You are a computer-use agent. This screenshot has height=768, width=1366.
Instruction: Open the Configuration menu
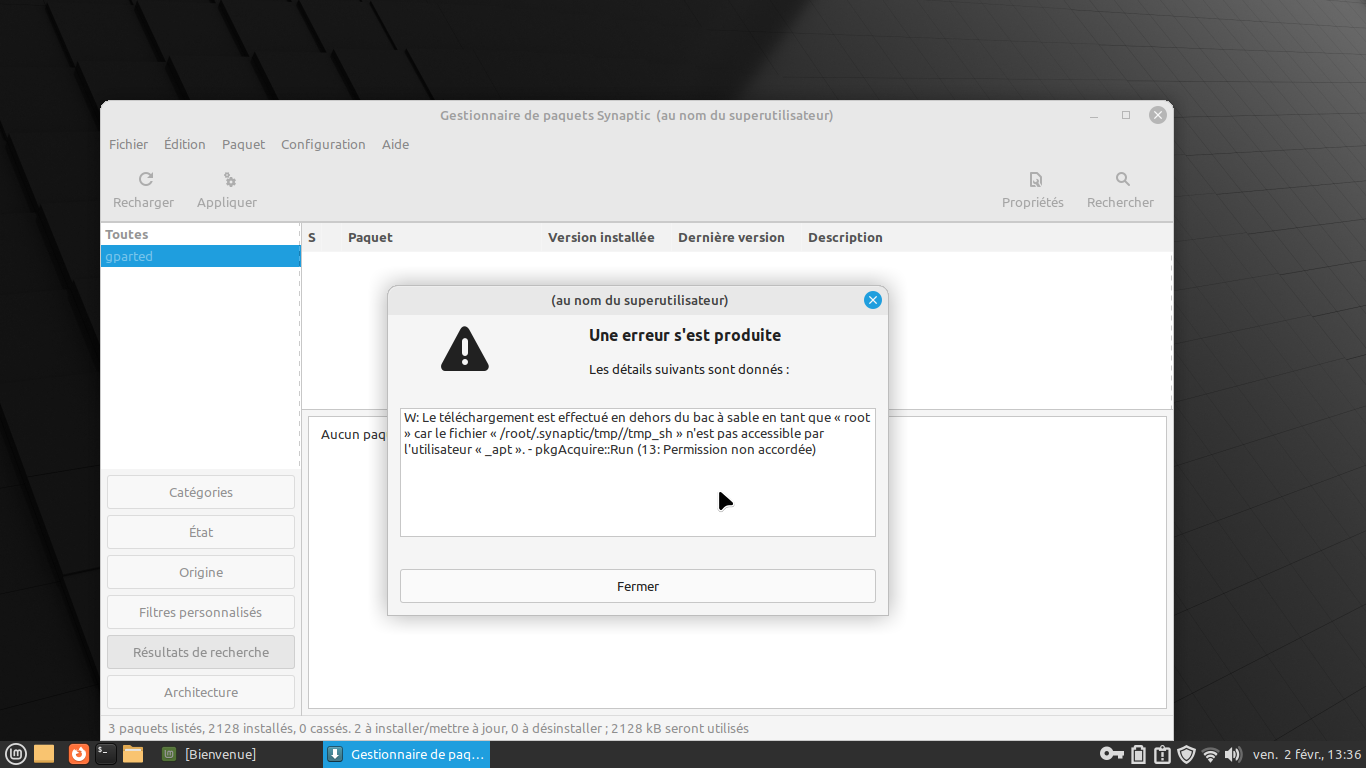(323, 144)
